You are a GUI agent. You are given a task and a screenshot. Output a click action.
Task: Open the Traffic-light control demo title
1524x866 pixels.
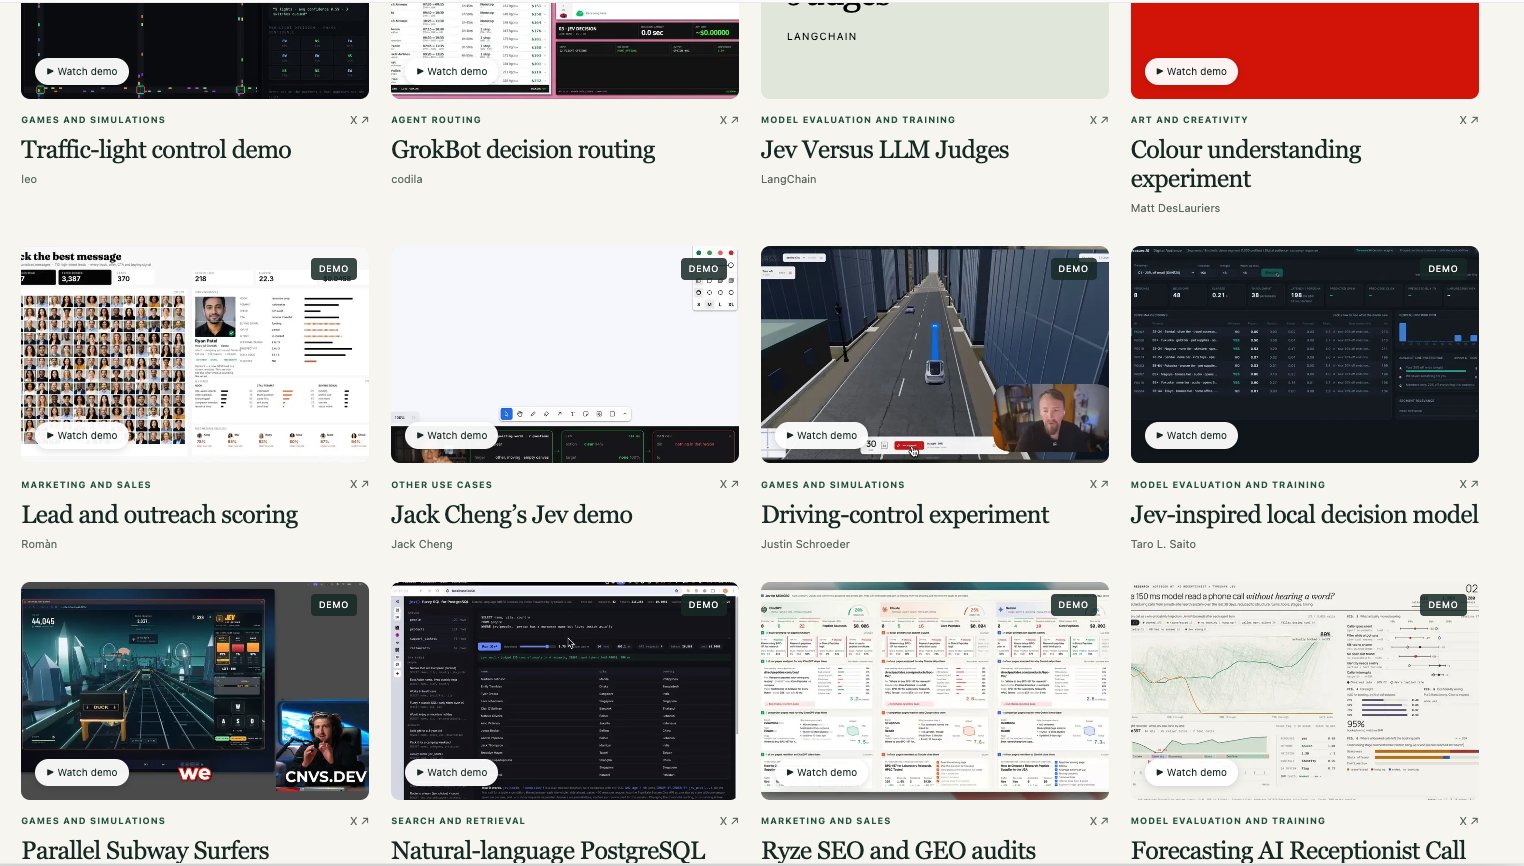[156, 150]
